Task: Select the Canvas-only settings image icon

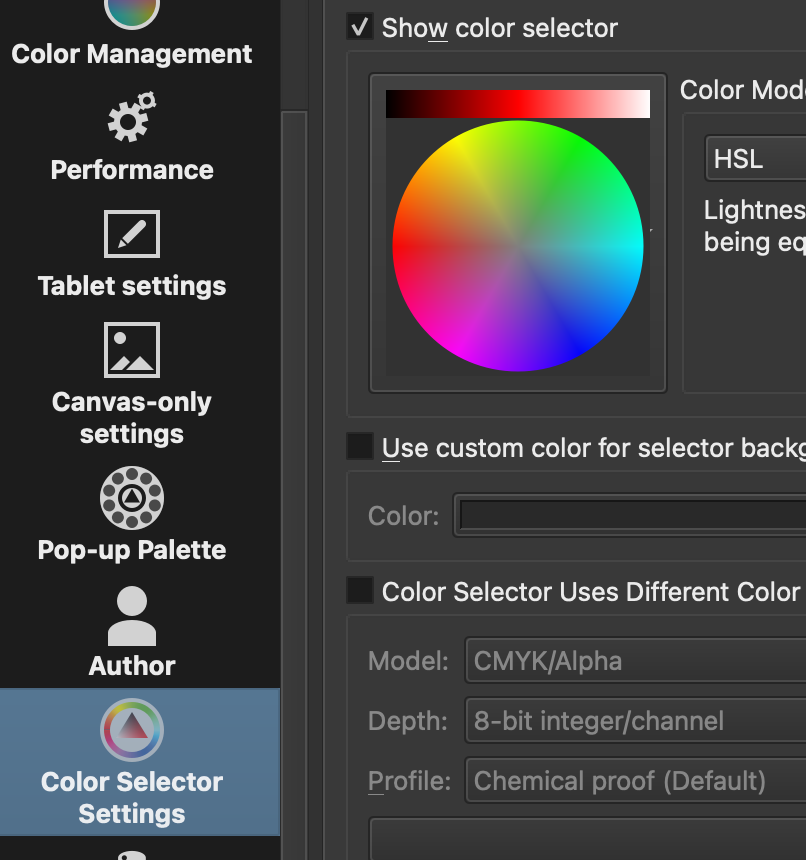Action: tap(132, 349)
